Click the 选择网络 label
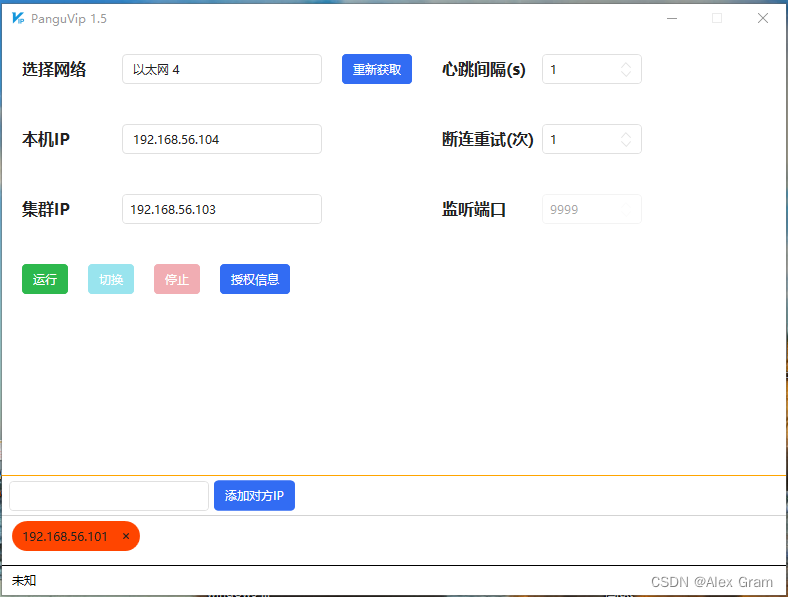 [x=54, y=69]
